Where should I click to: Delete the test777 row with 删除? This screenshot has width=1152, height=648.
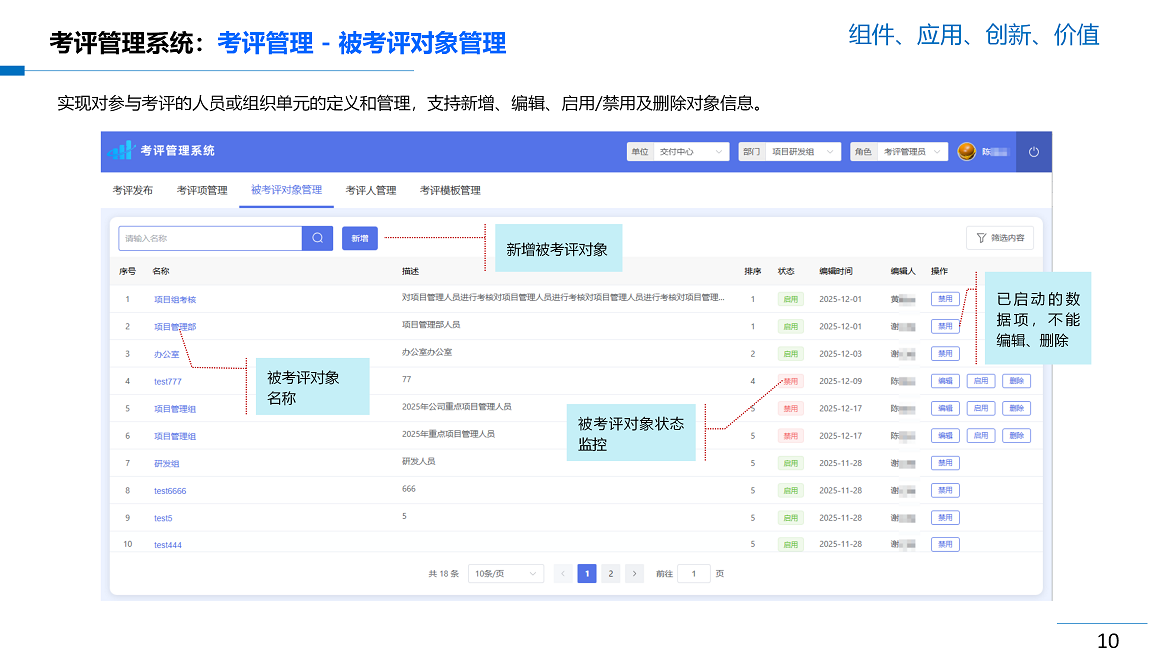pos(1016,381)
